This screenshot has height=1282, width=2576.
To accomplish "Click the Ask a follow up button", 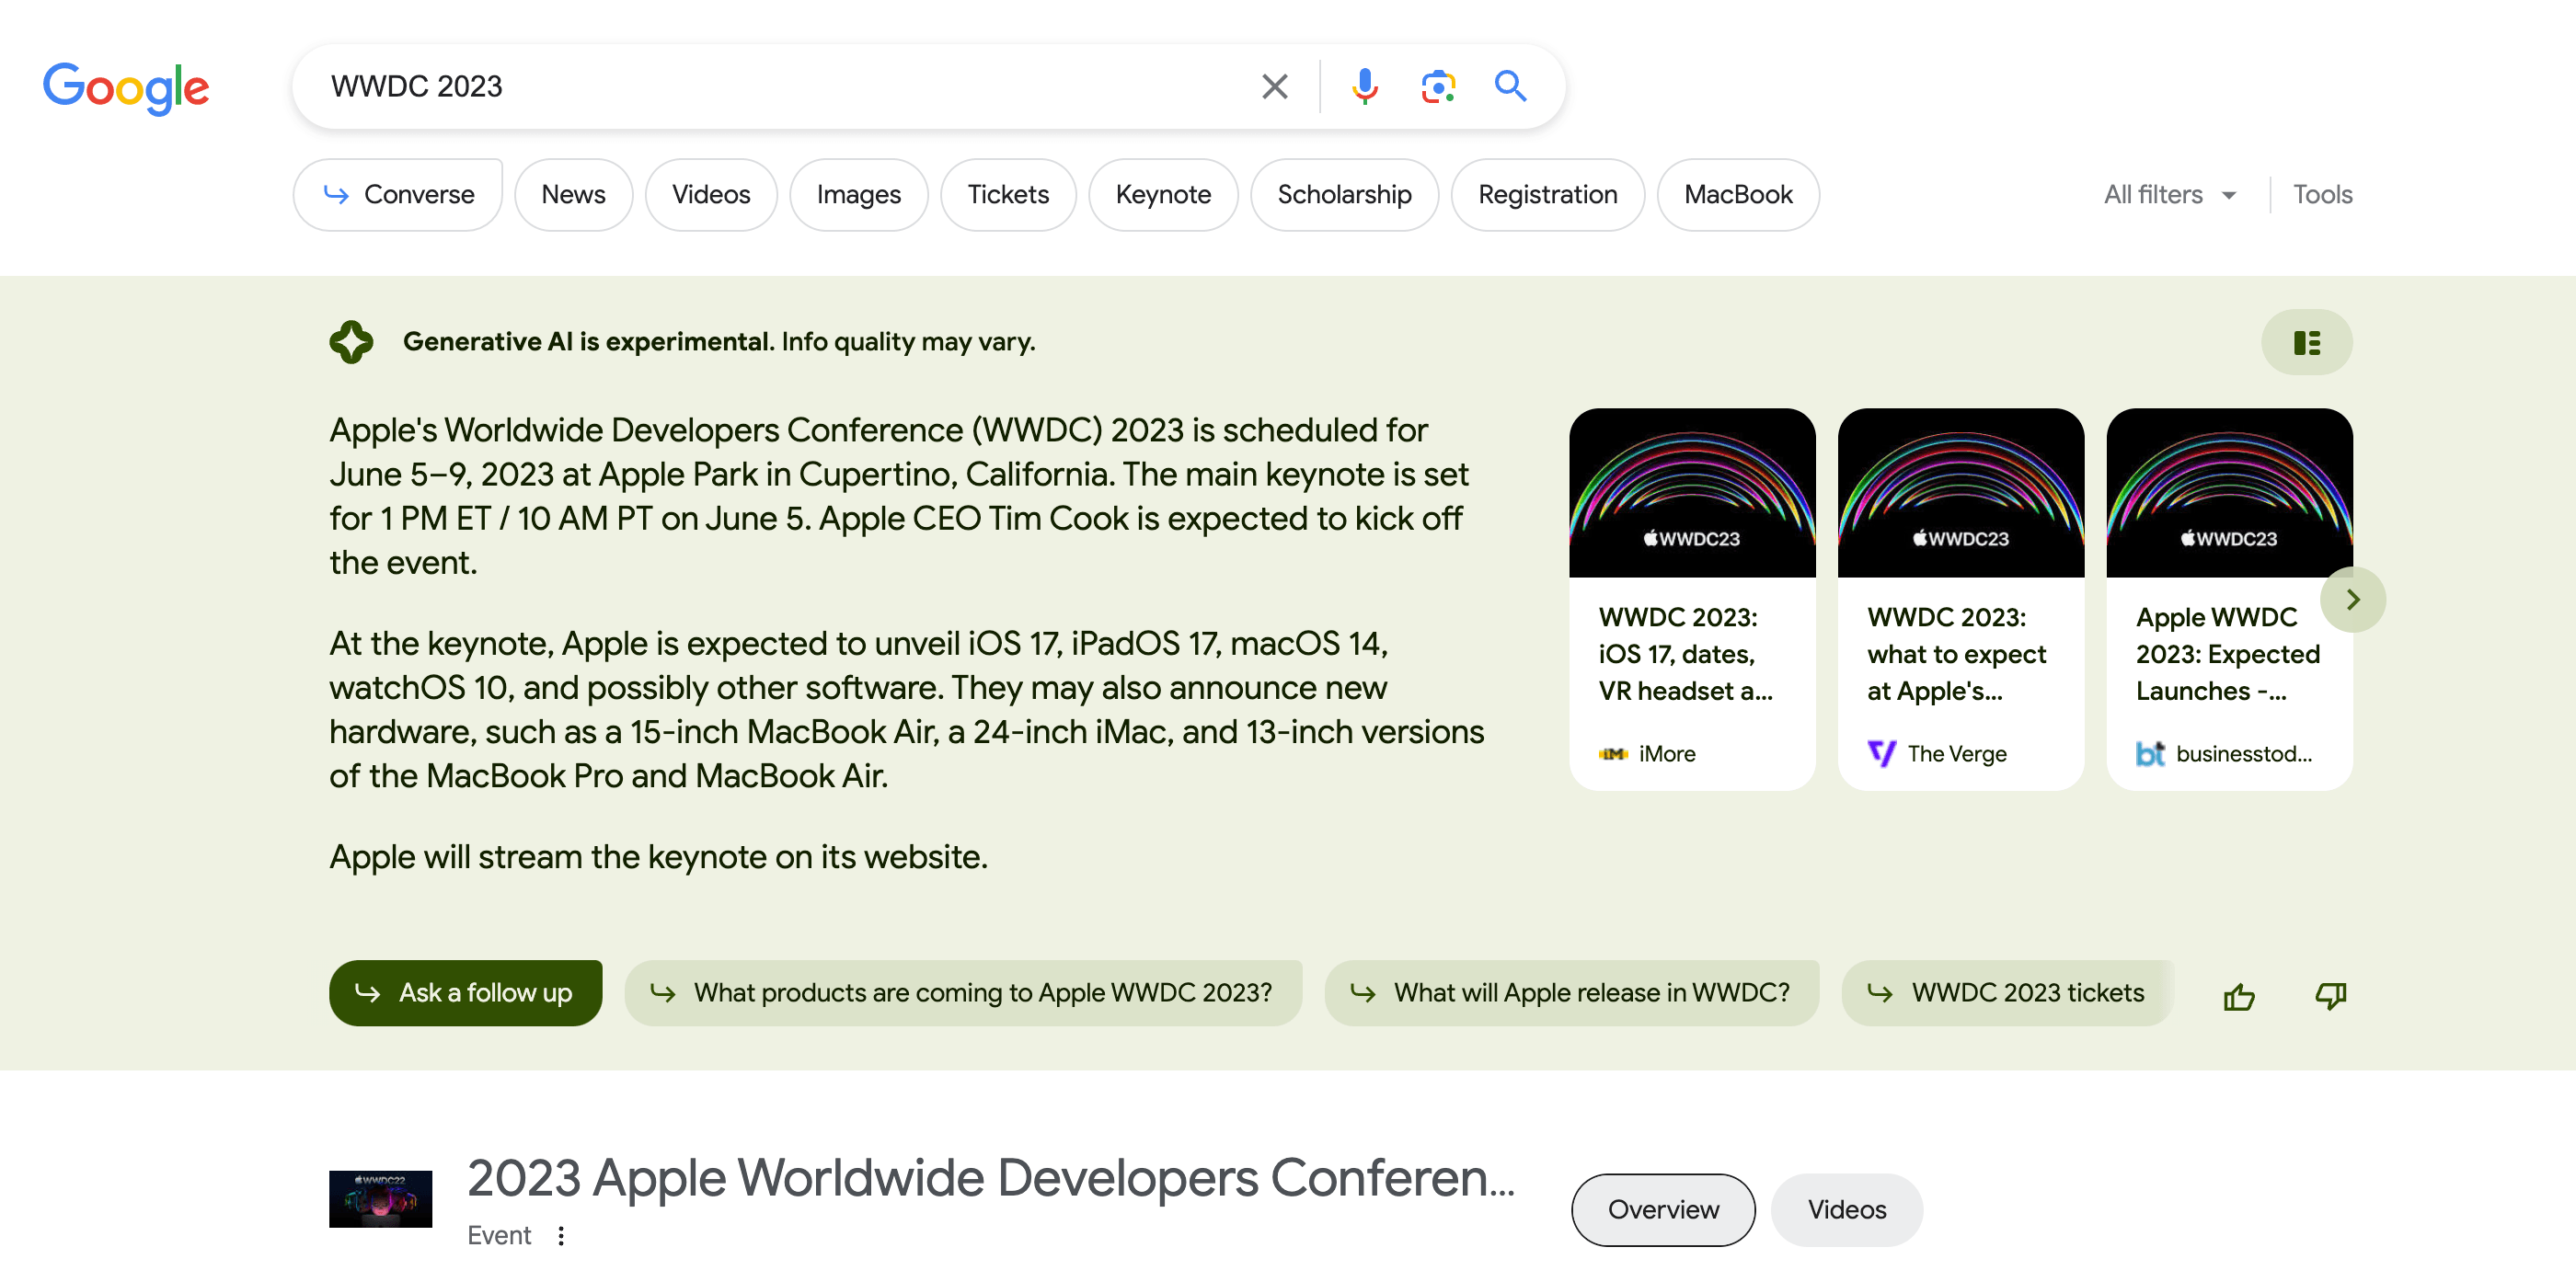I will (465, 993).
